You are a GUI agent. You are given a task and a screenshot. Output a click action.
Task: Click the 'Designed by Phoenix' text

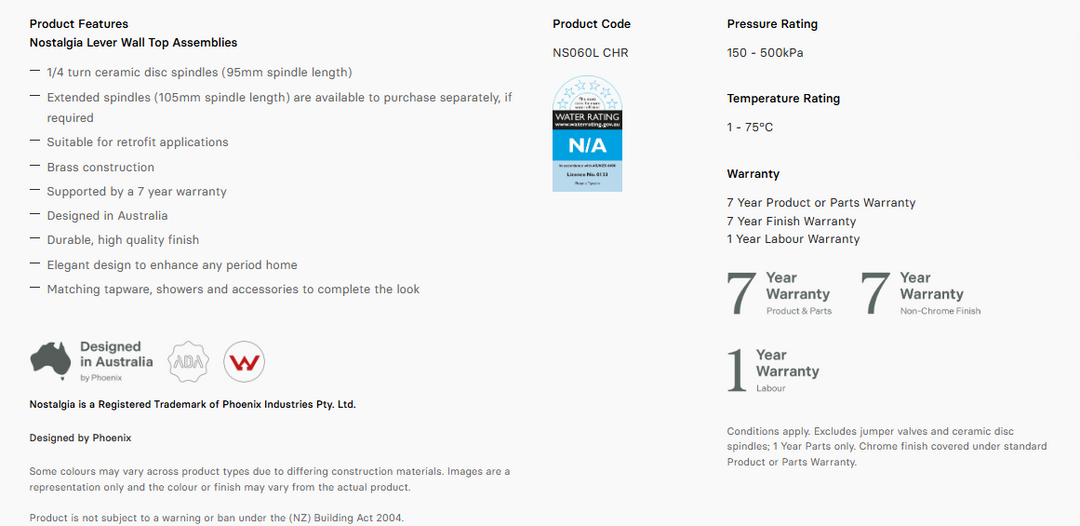[81, 438]
